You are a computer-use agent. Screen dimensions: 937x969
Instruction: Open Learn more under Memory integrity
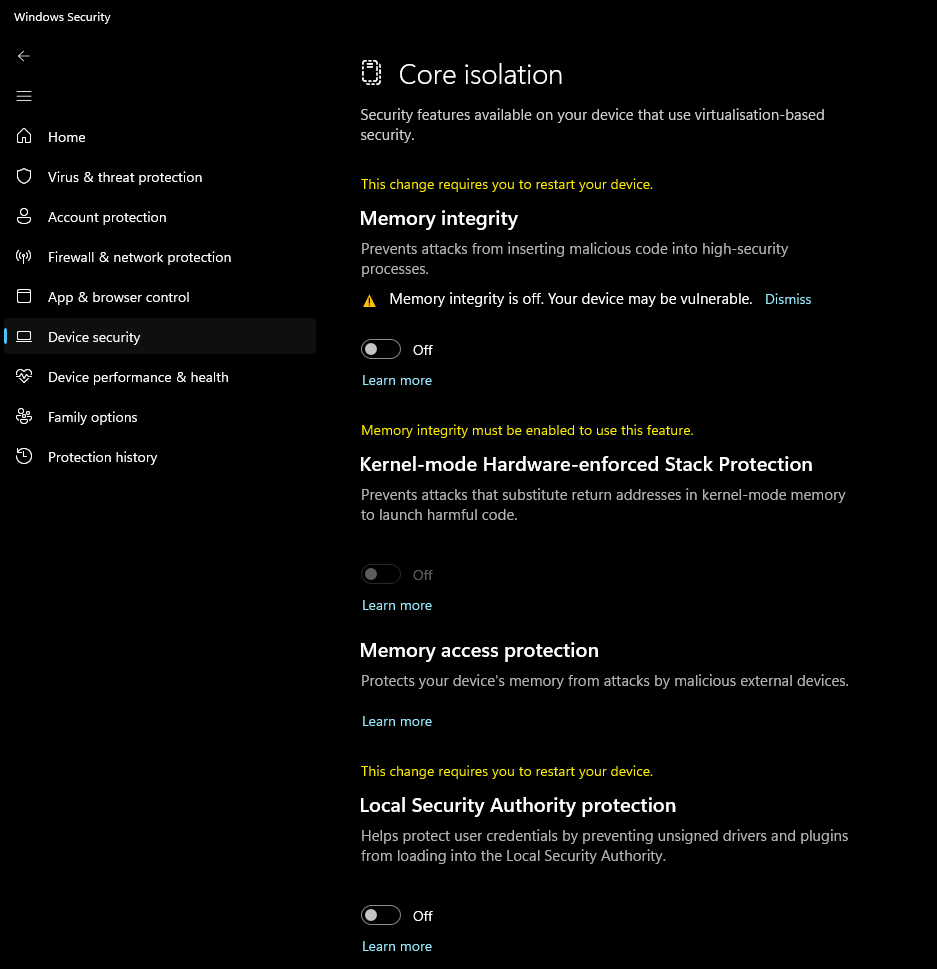pyautogui.click(x=397, y=380)
